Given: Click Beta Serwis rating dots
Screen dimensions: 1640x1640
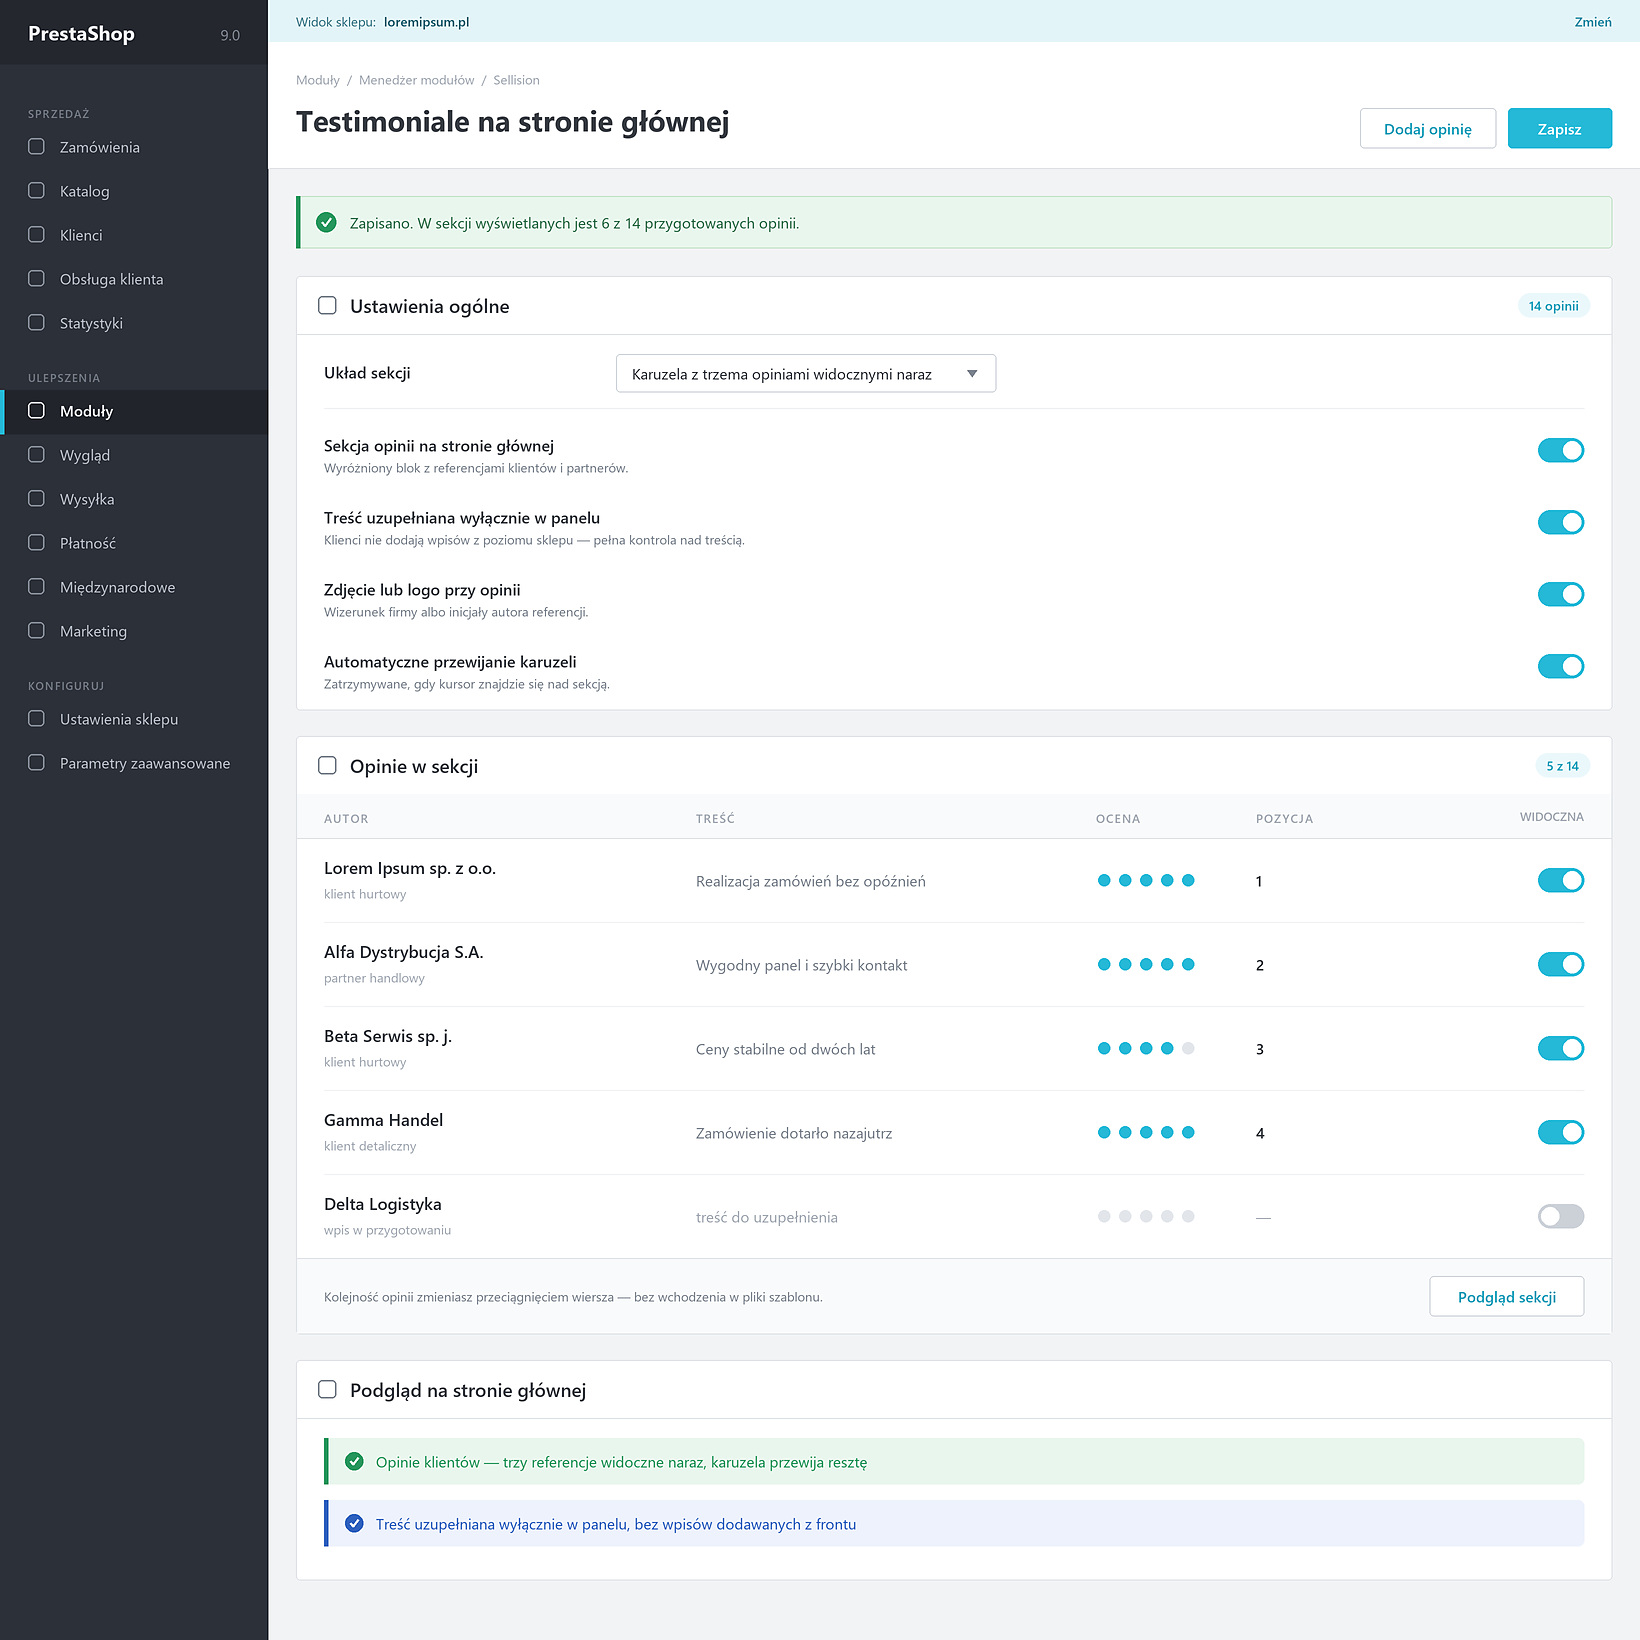Looking at the screenshot, I should pyautogui.click(x=1146, y=1049).
